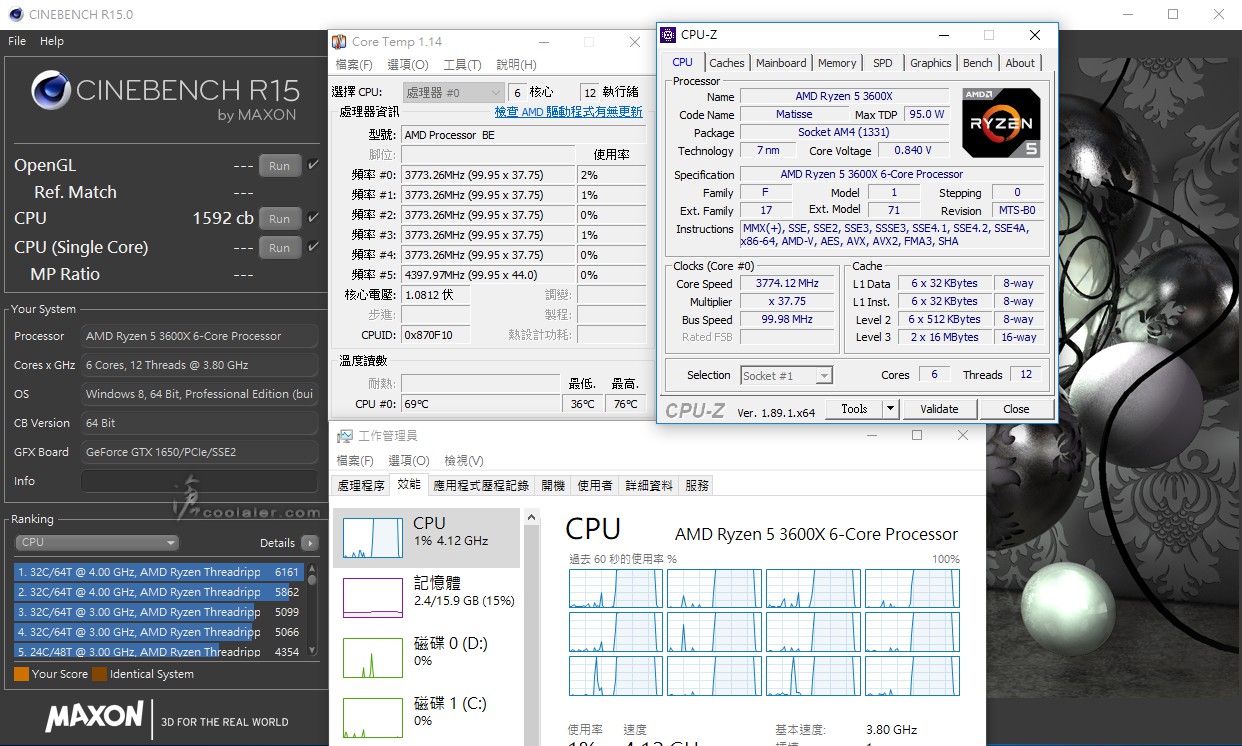Switch to the Graphics tab in CPU-Z

[931, 63]
